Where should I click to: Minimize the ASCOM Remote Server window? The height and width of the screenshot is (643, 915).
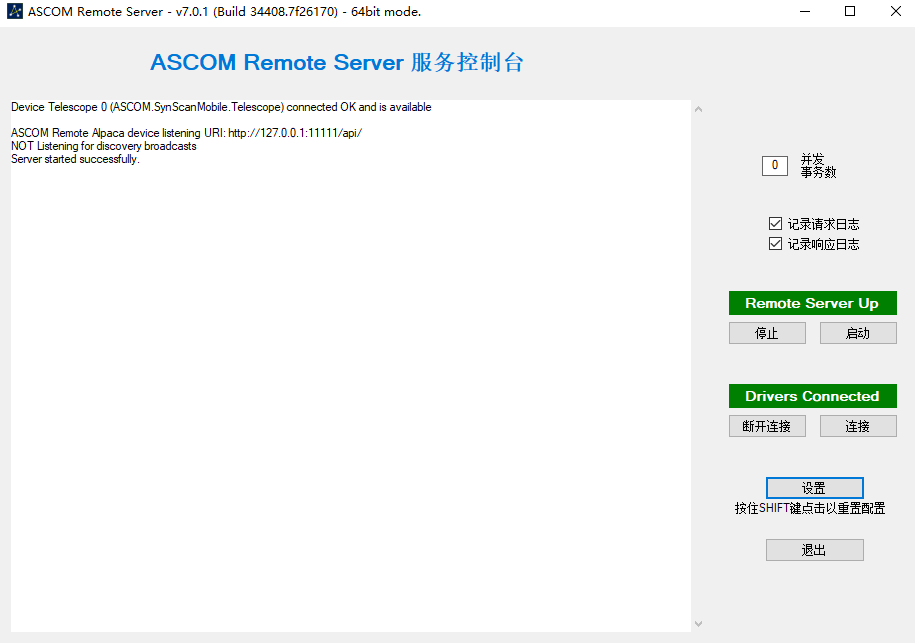pyautogui.click(x=805, y=12)
